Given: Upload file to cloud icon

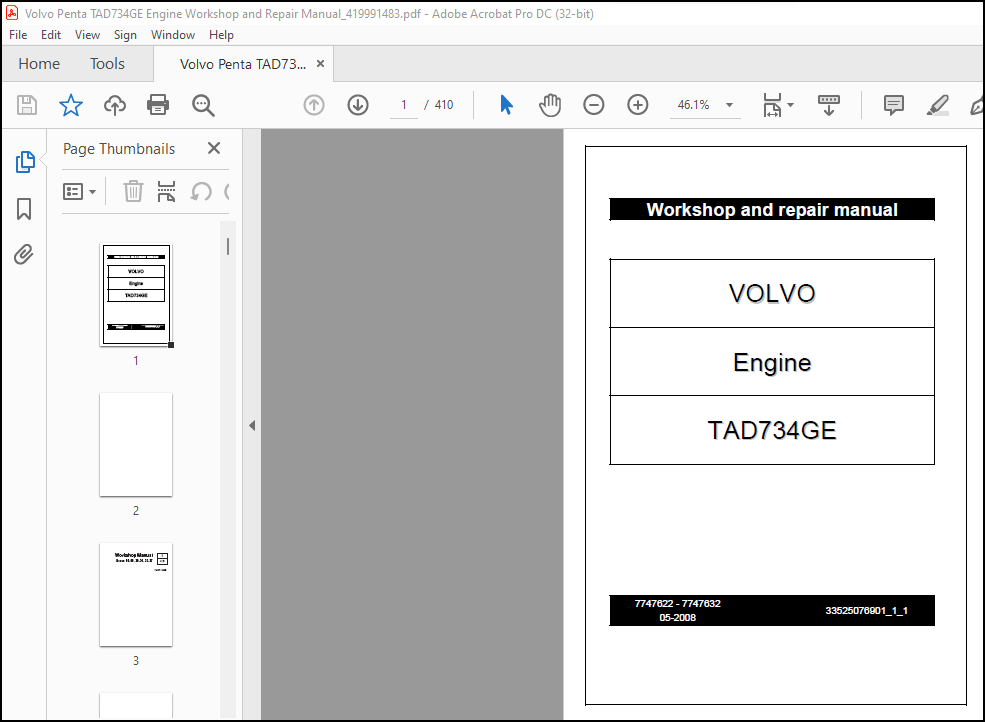Looking at the screenshot, I should 114,105.
